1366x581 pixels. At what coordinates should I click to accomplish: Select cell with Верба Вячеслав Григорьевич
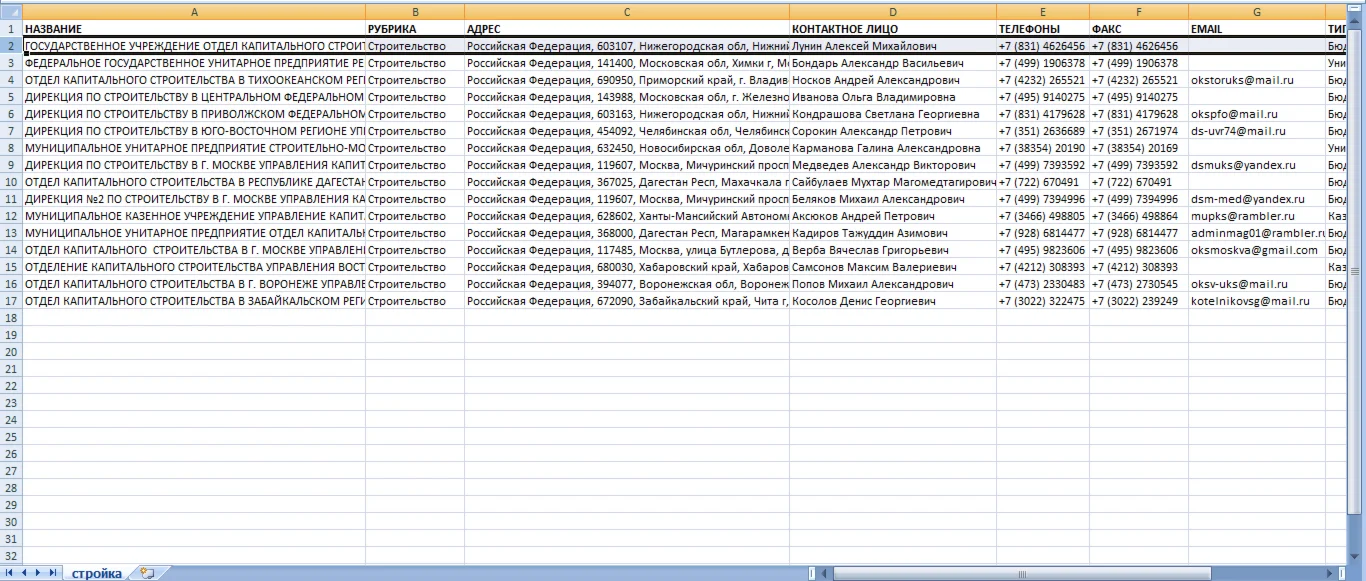[893, 250]
